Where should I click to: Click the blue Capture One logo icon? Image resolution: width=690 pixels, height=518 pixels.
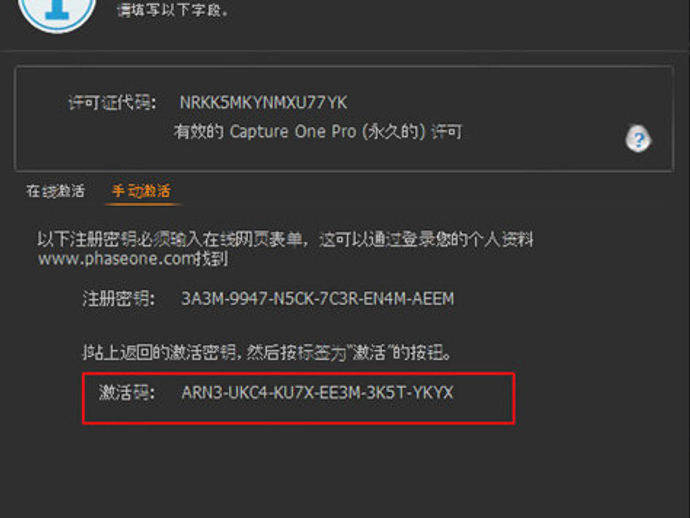click(x=57, y=12)
